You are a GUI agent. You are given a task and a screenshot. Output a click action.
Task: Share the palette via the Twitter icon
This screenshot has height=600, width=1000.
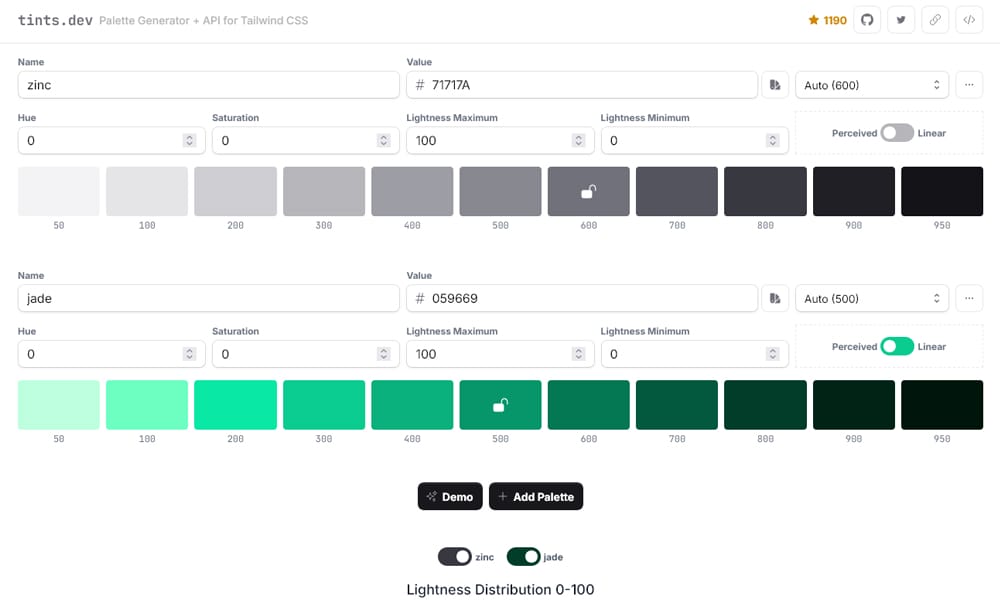point(901,19)
